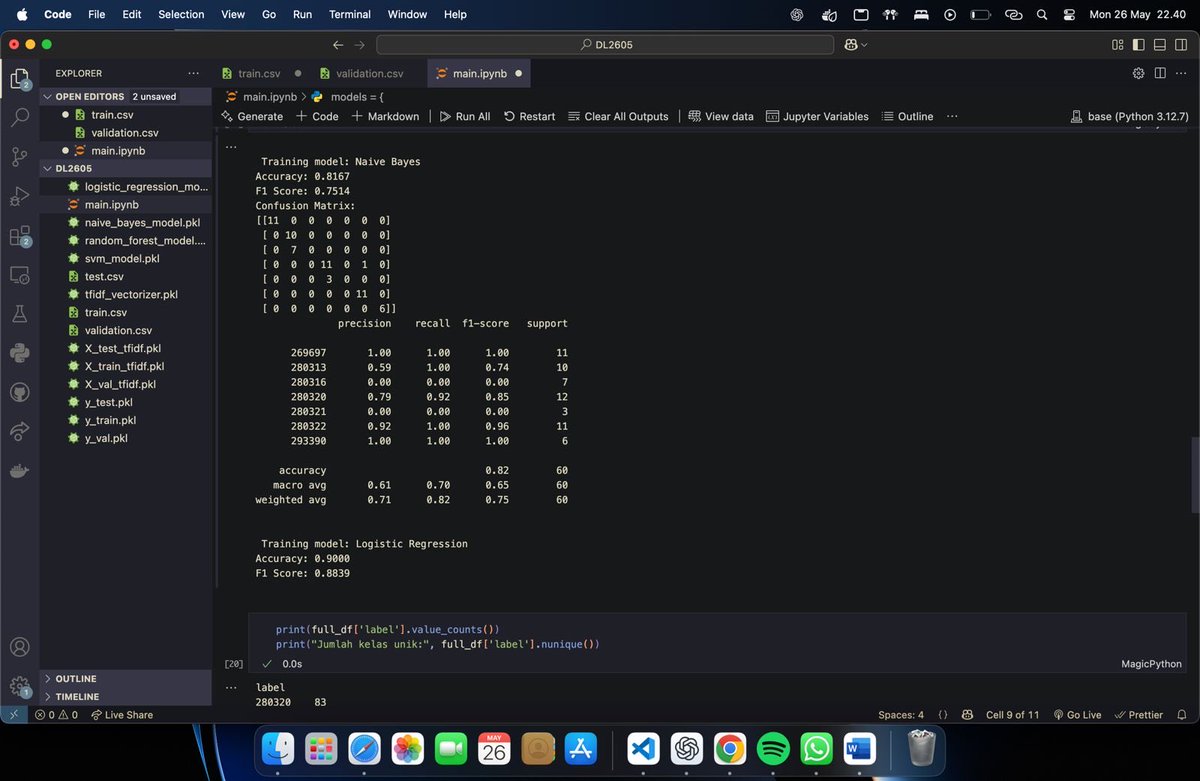Clear All Outputs in notebook
This screenshot has height=781, width=1200.
[618, 116]
